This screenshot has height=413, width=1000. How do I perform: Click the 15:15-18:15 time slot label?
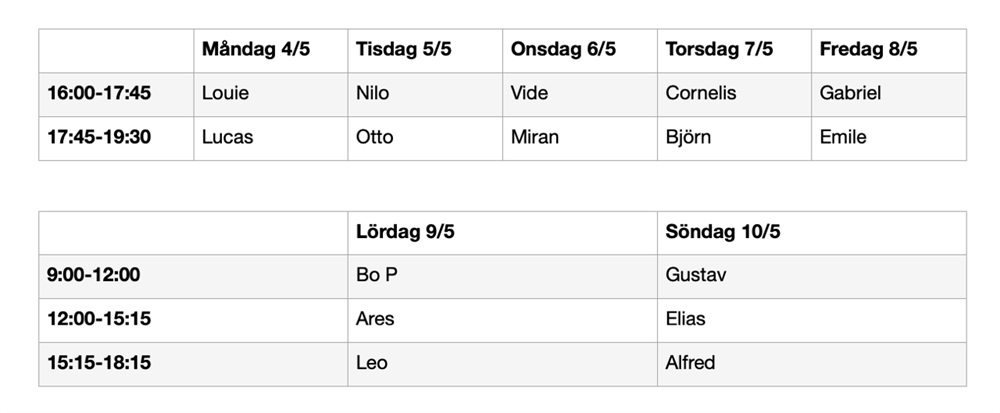pyautogui.click(x=99, y=364)
